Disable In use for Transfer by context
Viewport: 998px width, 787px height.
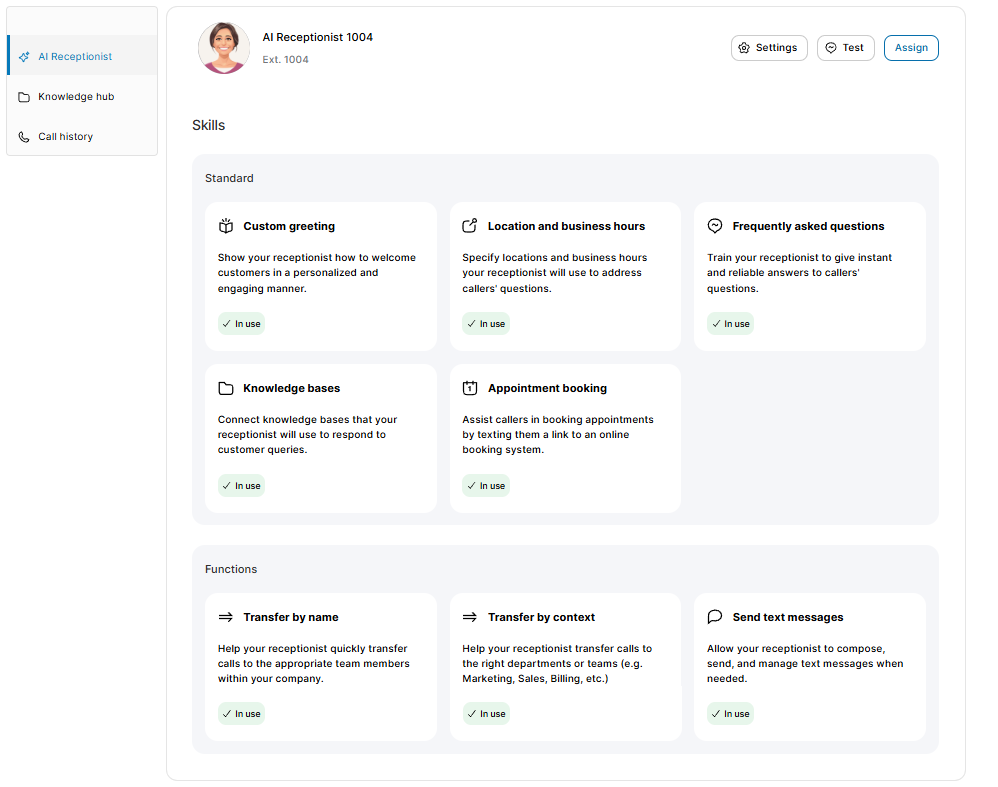point(486,713)
